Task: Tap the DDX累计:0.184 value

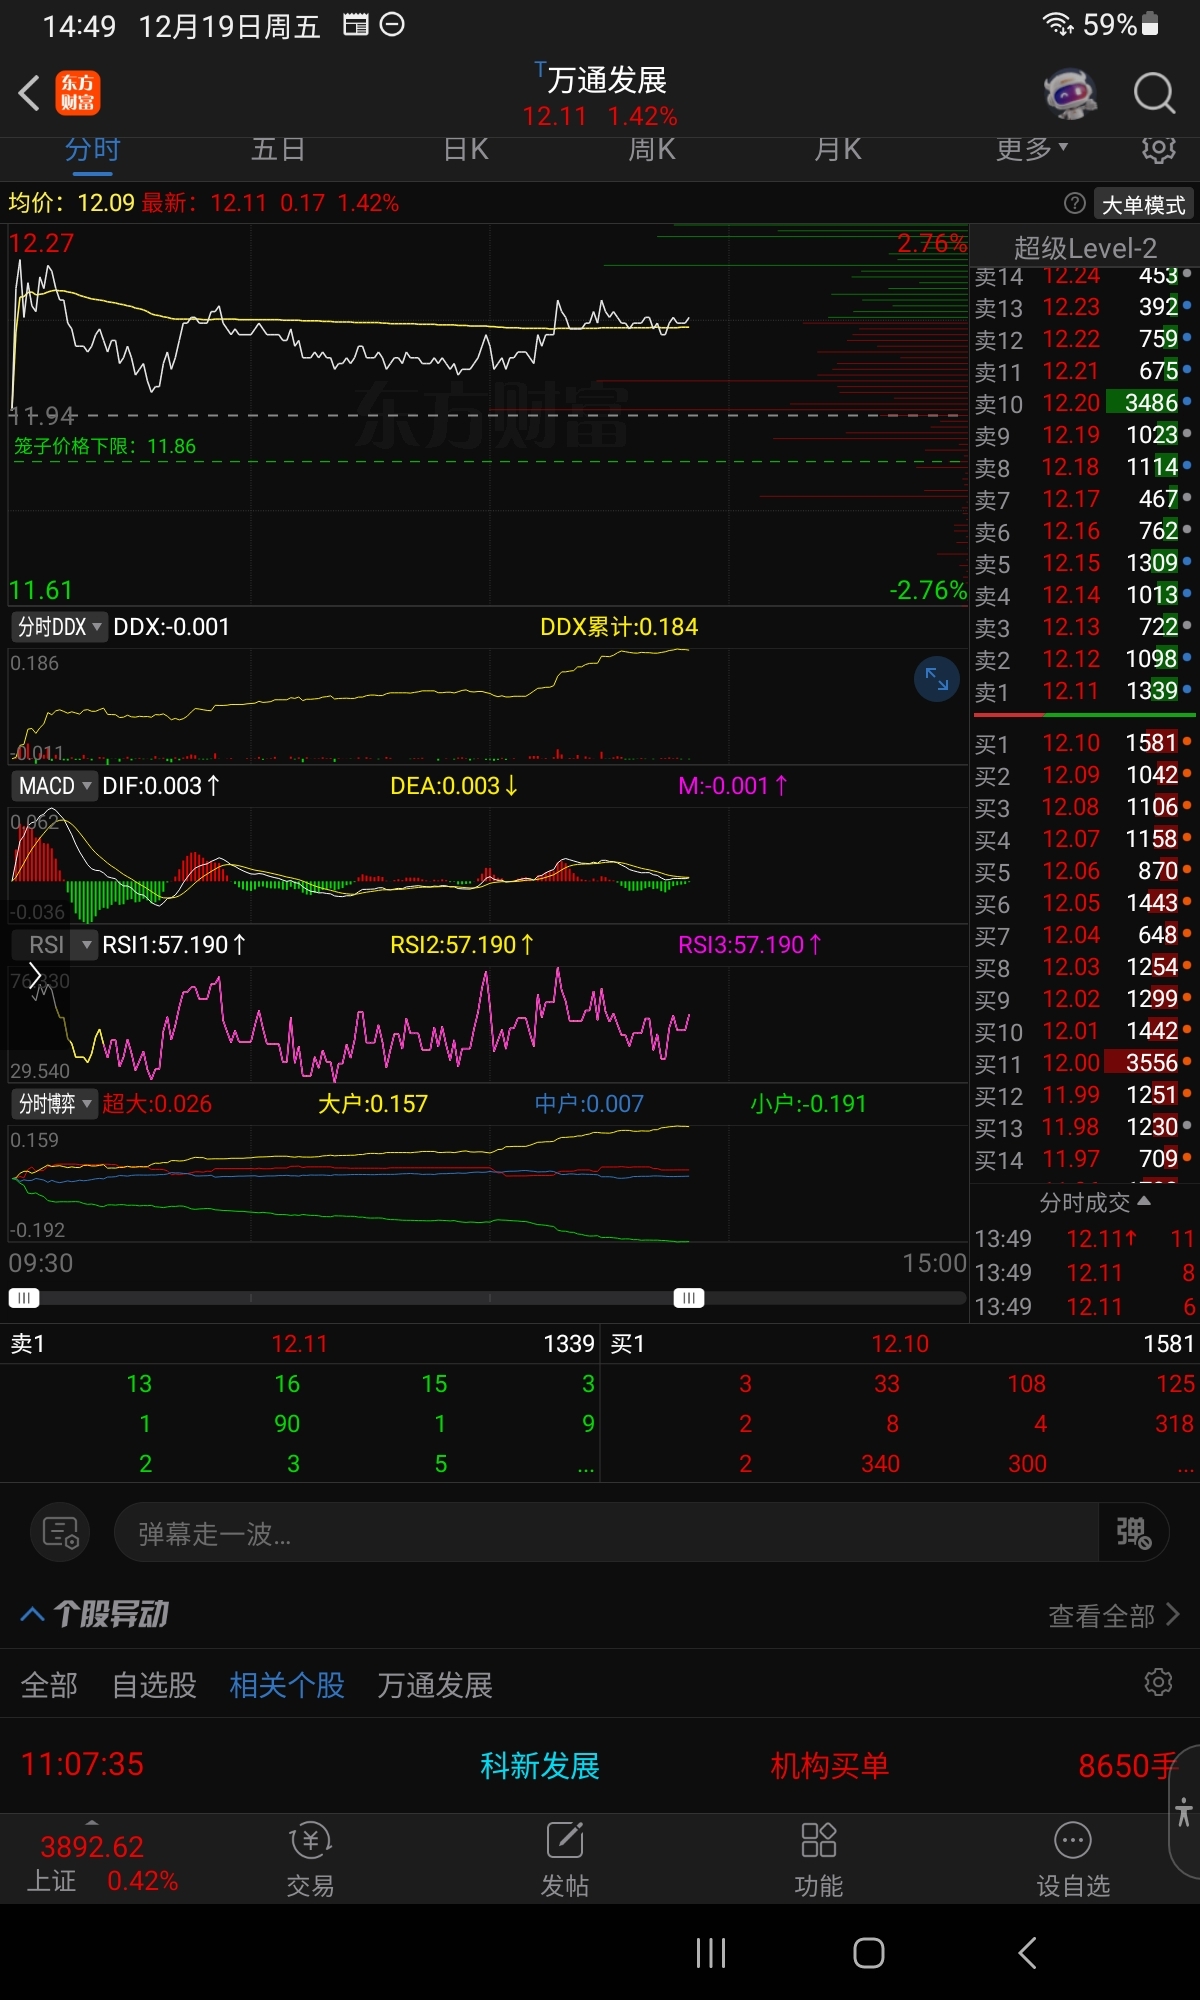Action: click(x=619, y=627)
